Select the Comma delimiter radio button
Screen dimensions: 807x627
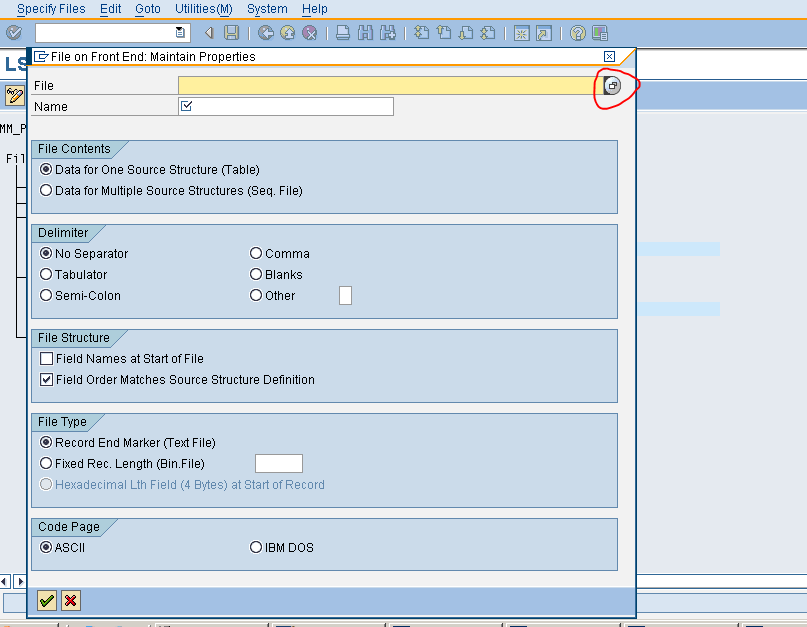coord(256,253)
